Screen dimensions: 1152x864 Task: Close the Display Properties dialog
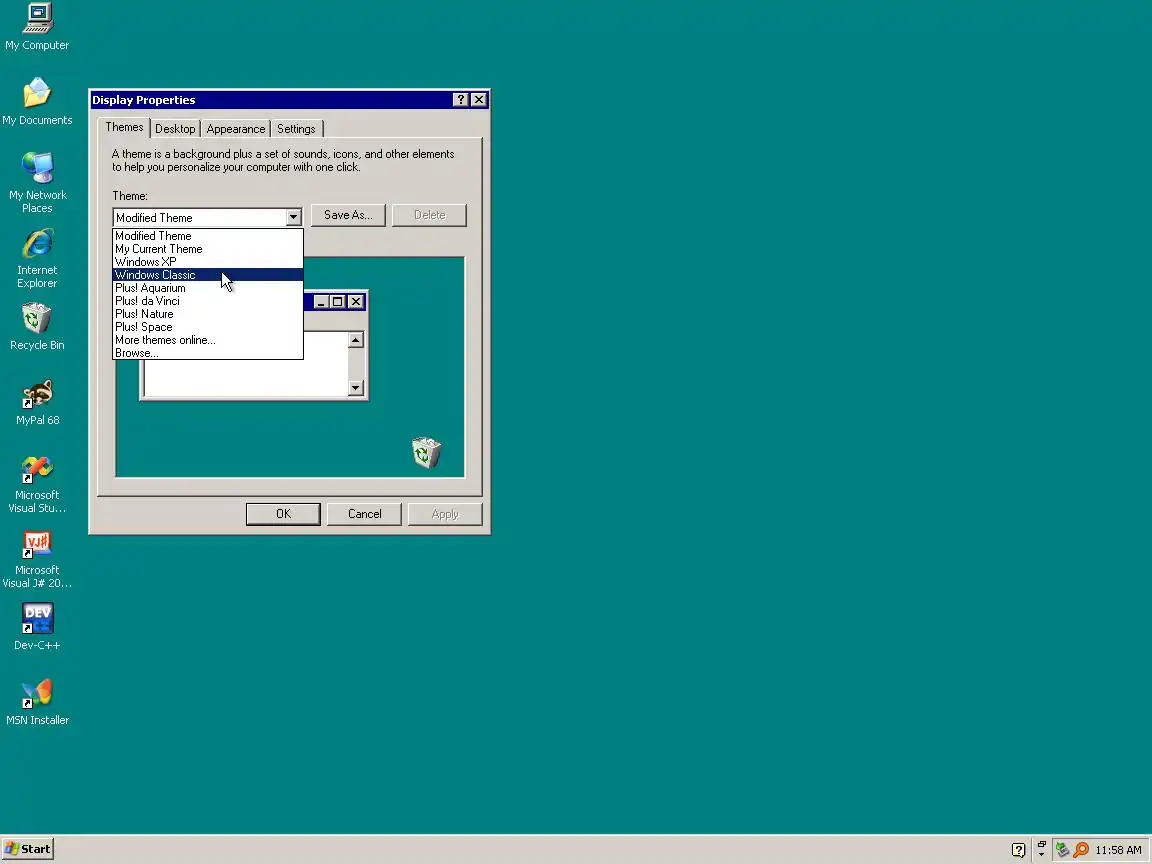pyautogui.click(x=478, y=100)
